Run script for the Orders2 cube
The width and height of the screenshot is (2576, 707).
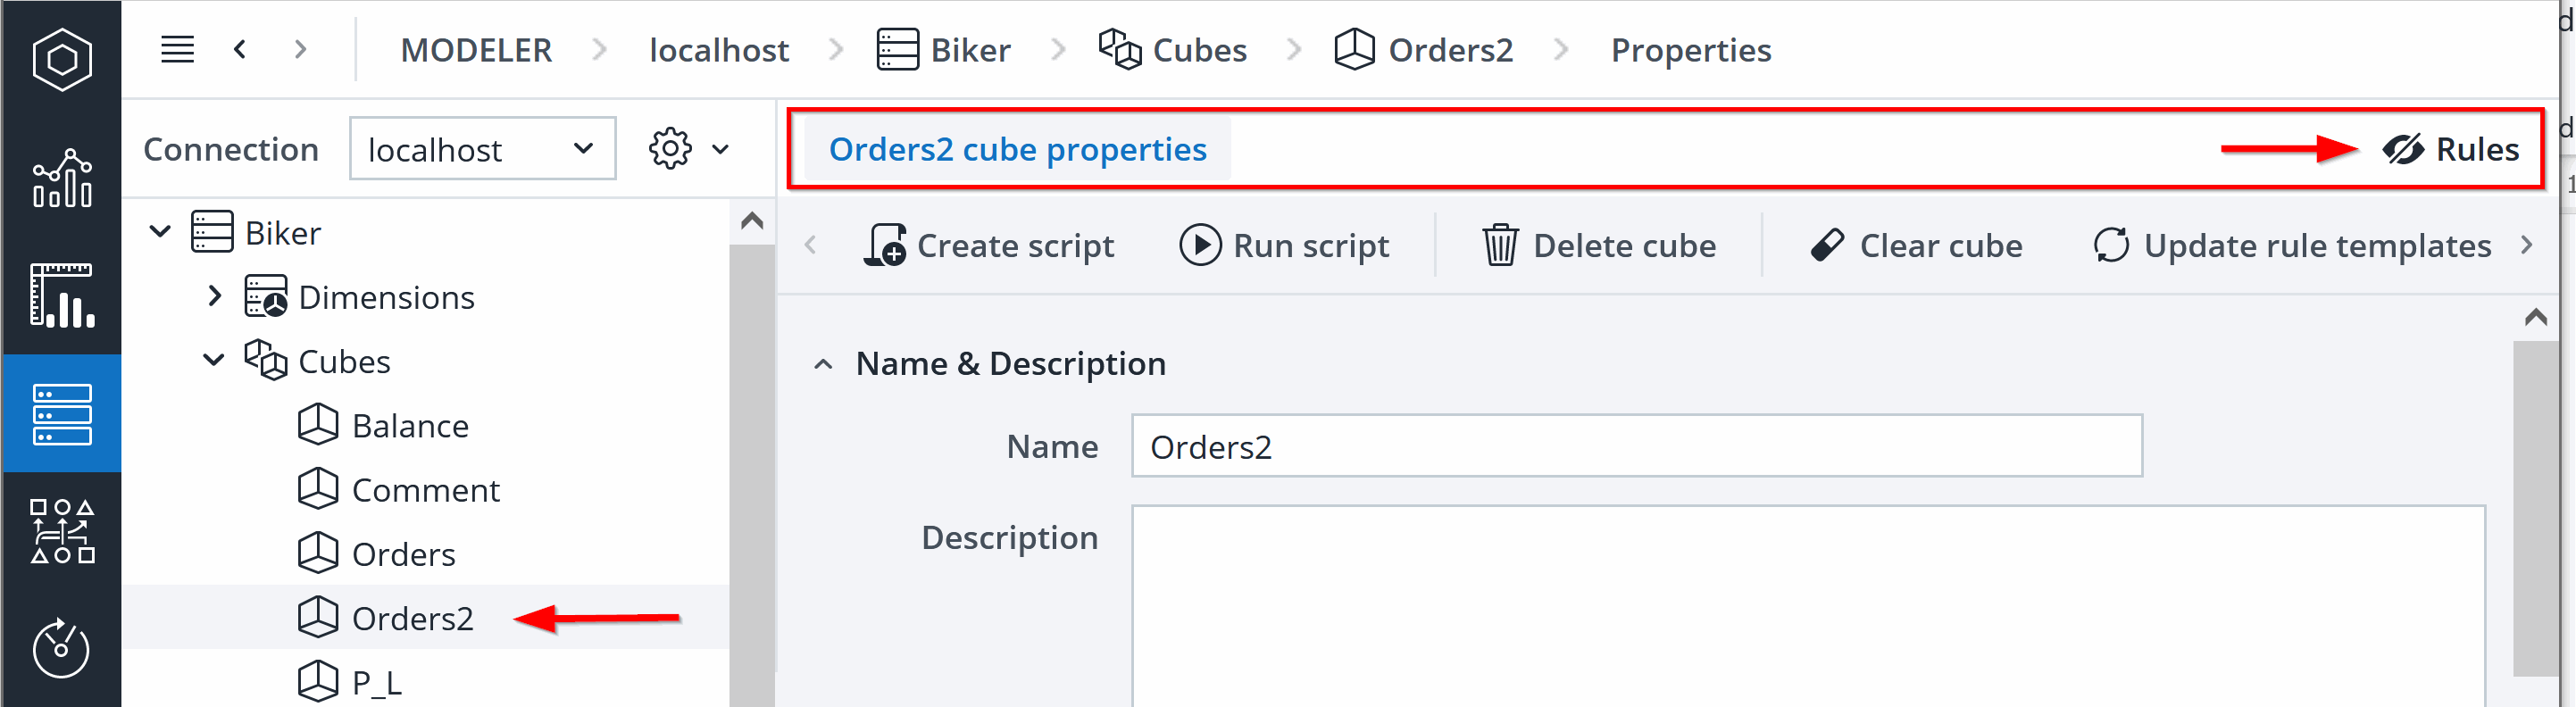(1286, 245)
